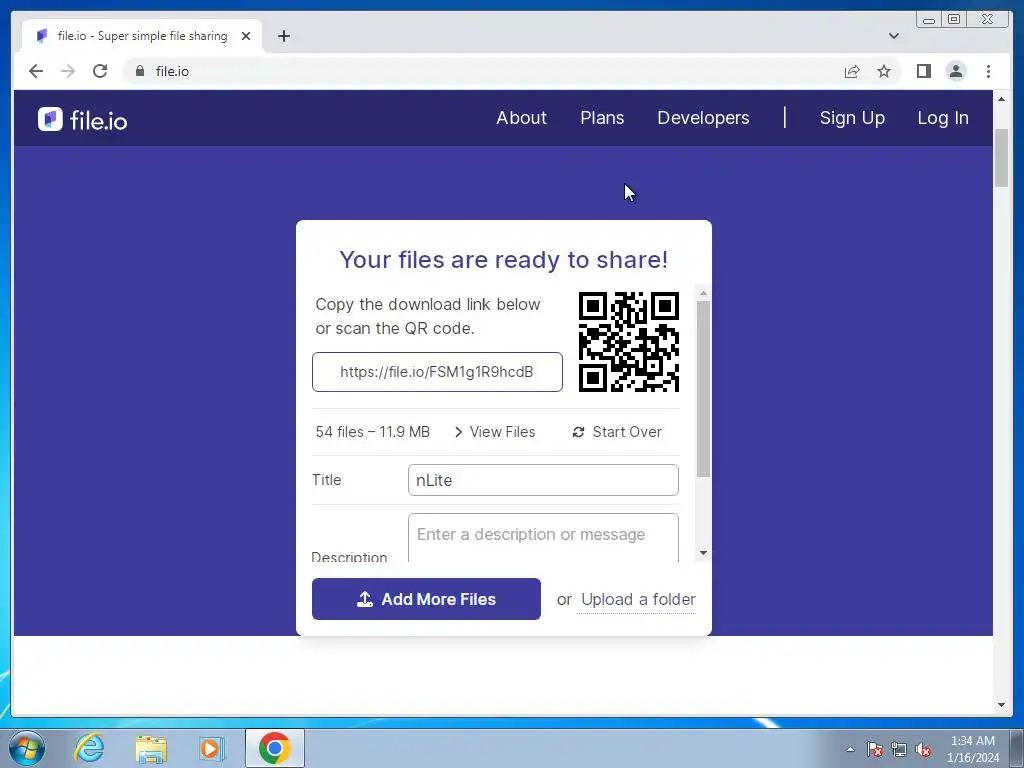
Task: Open the clock showing 1:34 AM
Action: coord(973,749)
